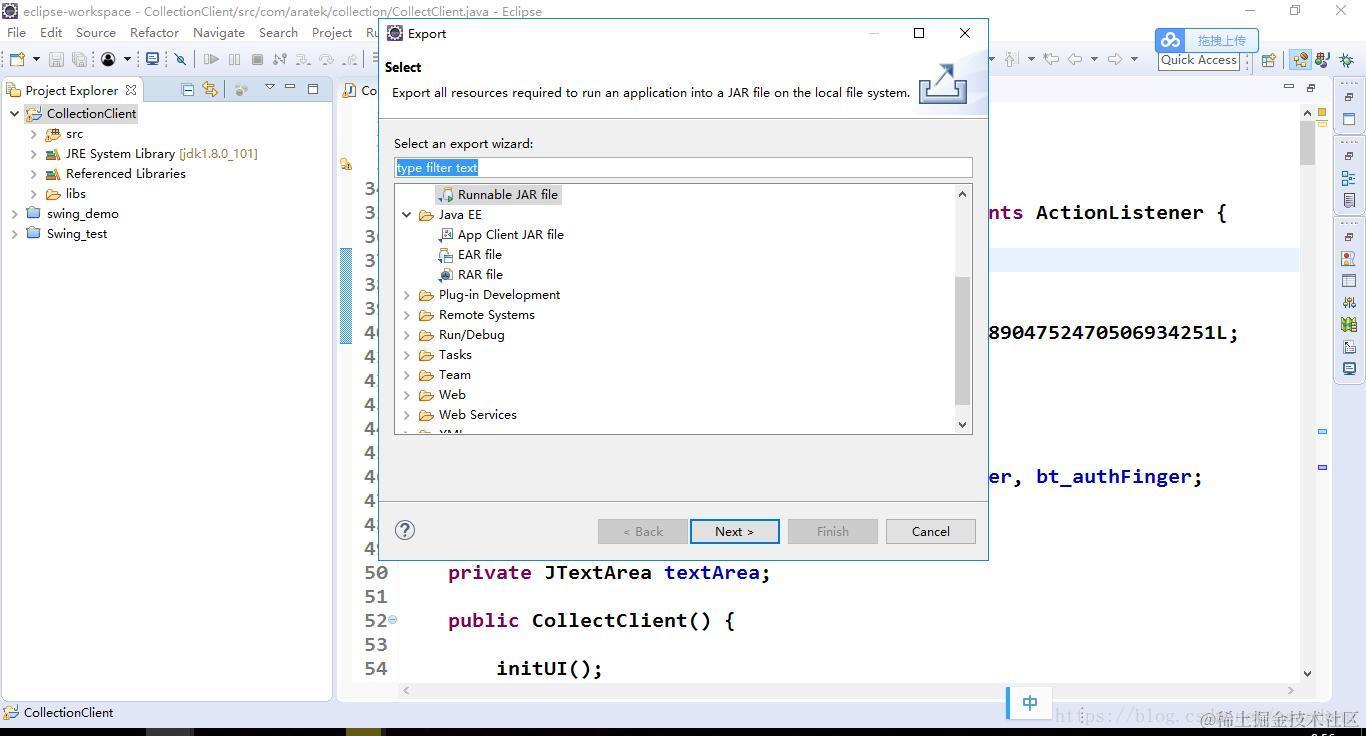The image size is (1366, 736).
Task: Collapse the Java EE folder in wizard list
Action: [x=407, y=214]
